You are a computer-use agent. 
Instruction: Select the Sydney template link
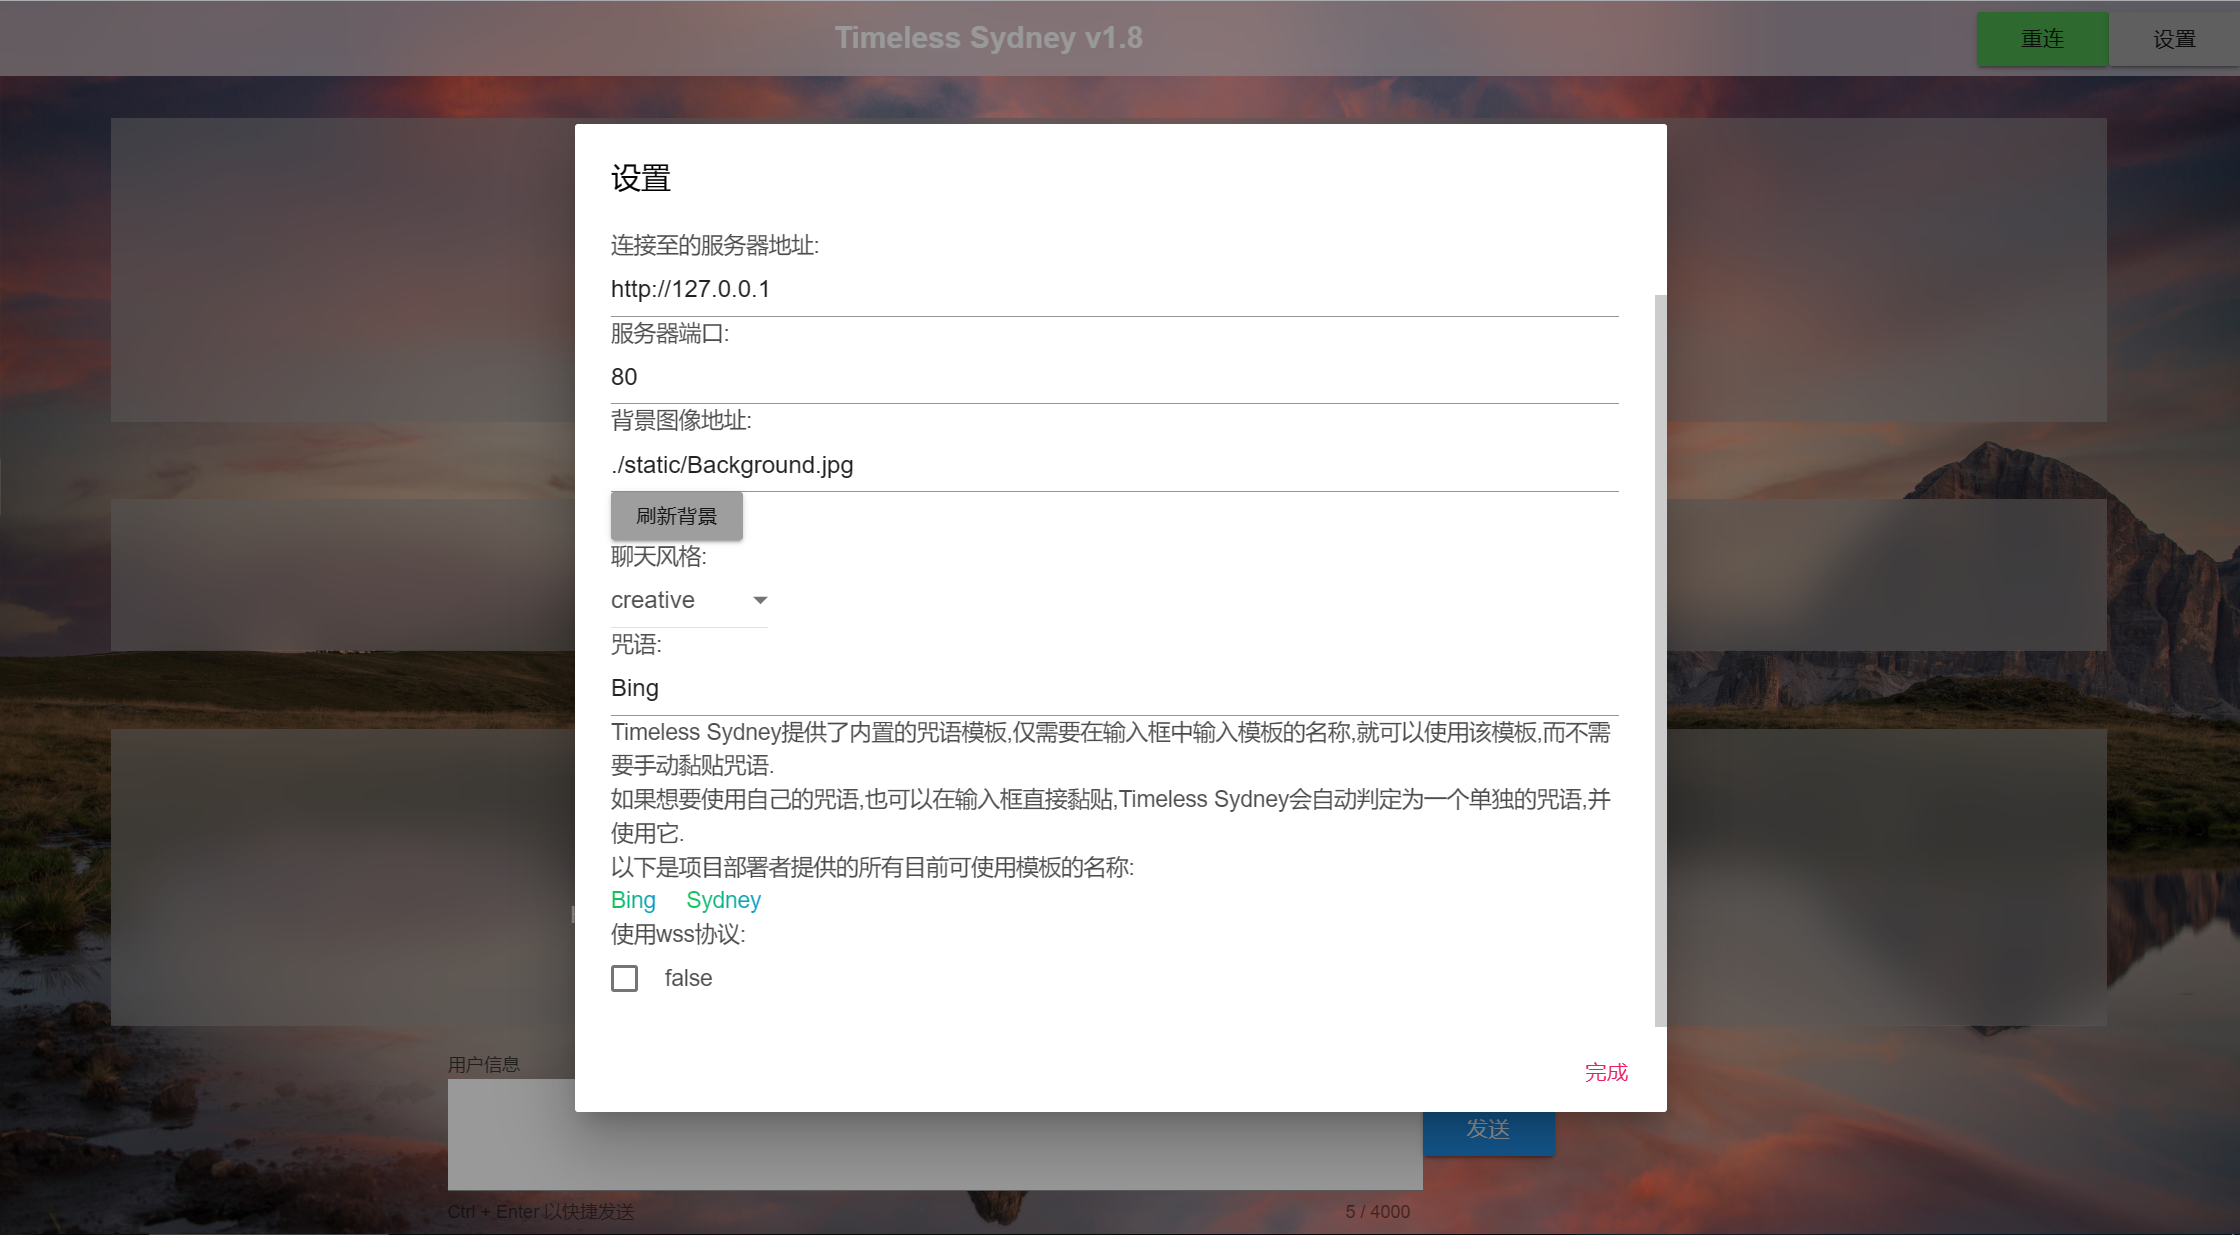(723, 900)
